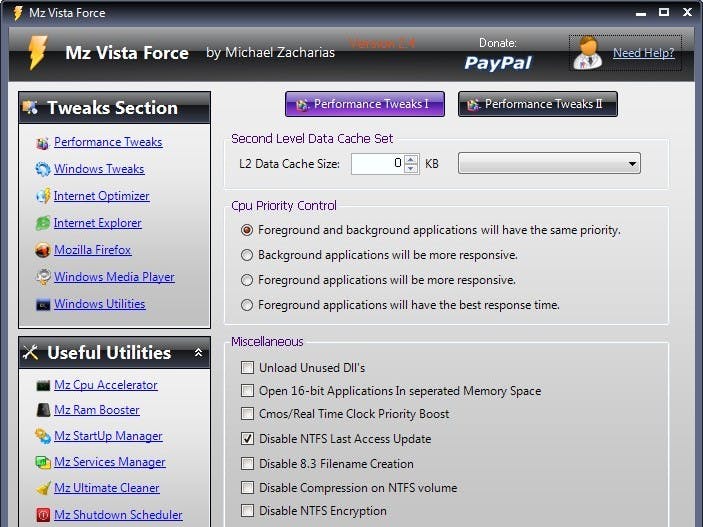Viewport: 703px width, 527px height.
Task: Check Disable Compression on NTFS volume
Action: (247, 488)
